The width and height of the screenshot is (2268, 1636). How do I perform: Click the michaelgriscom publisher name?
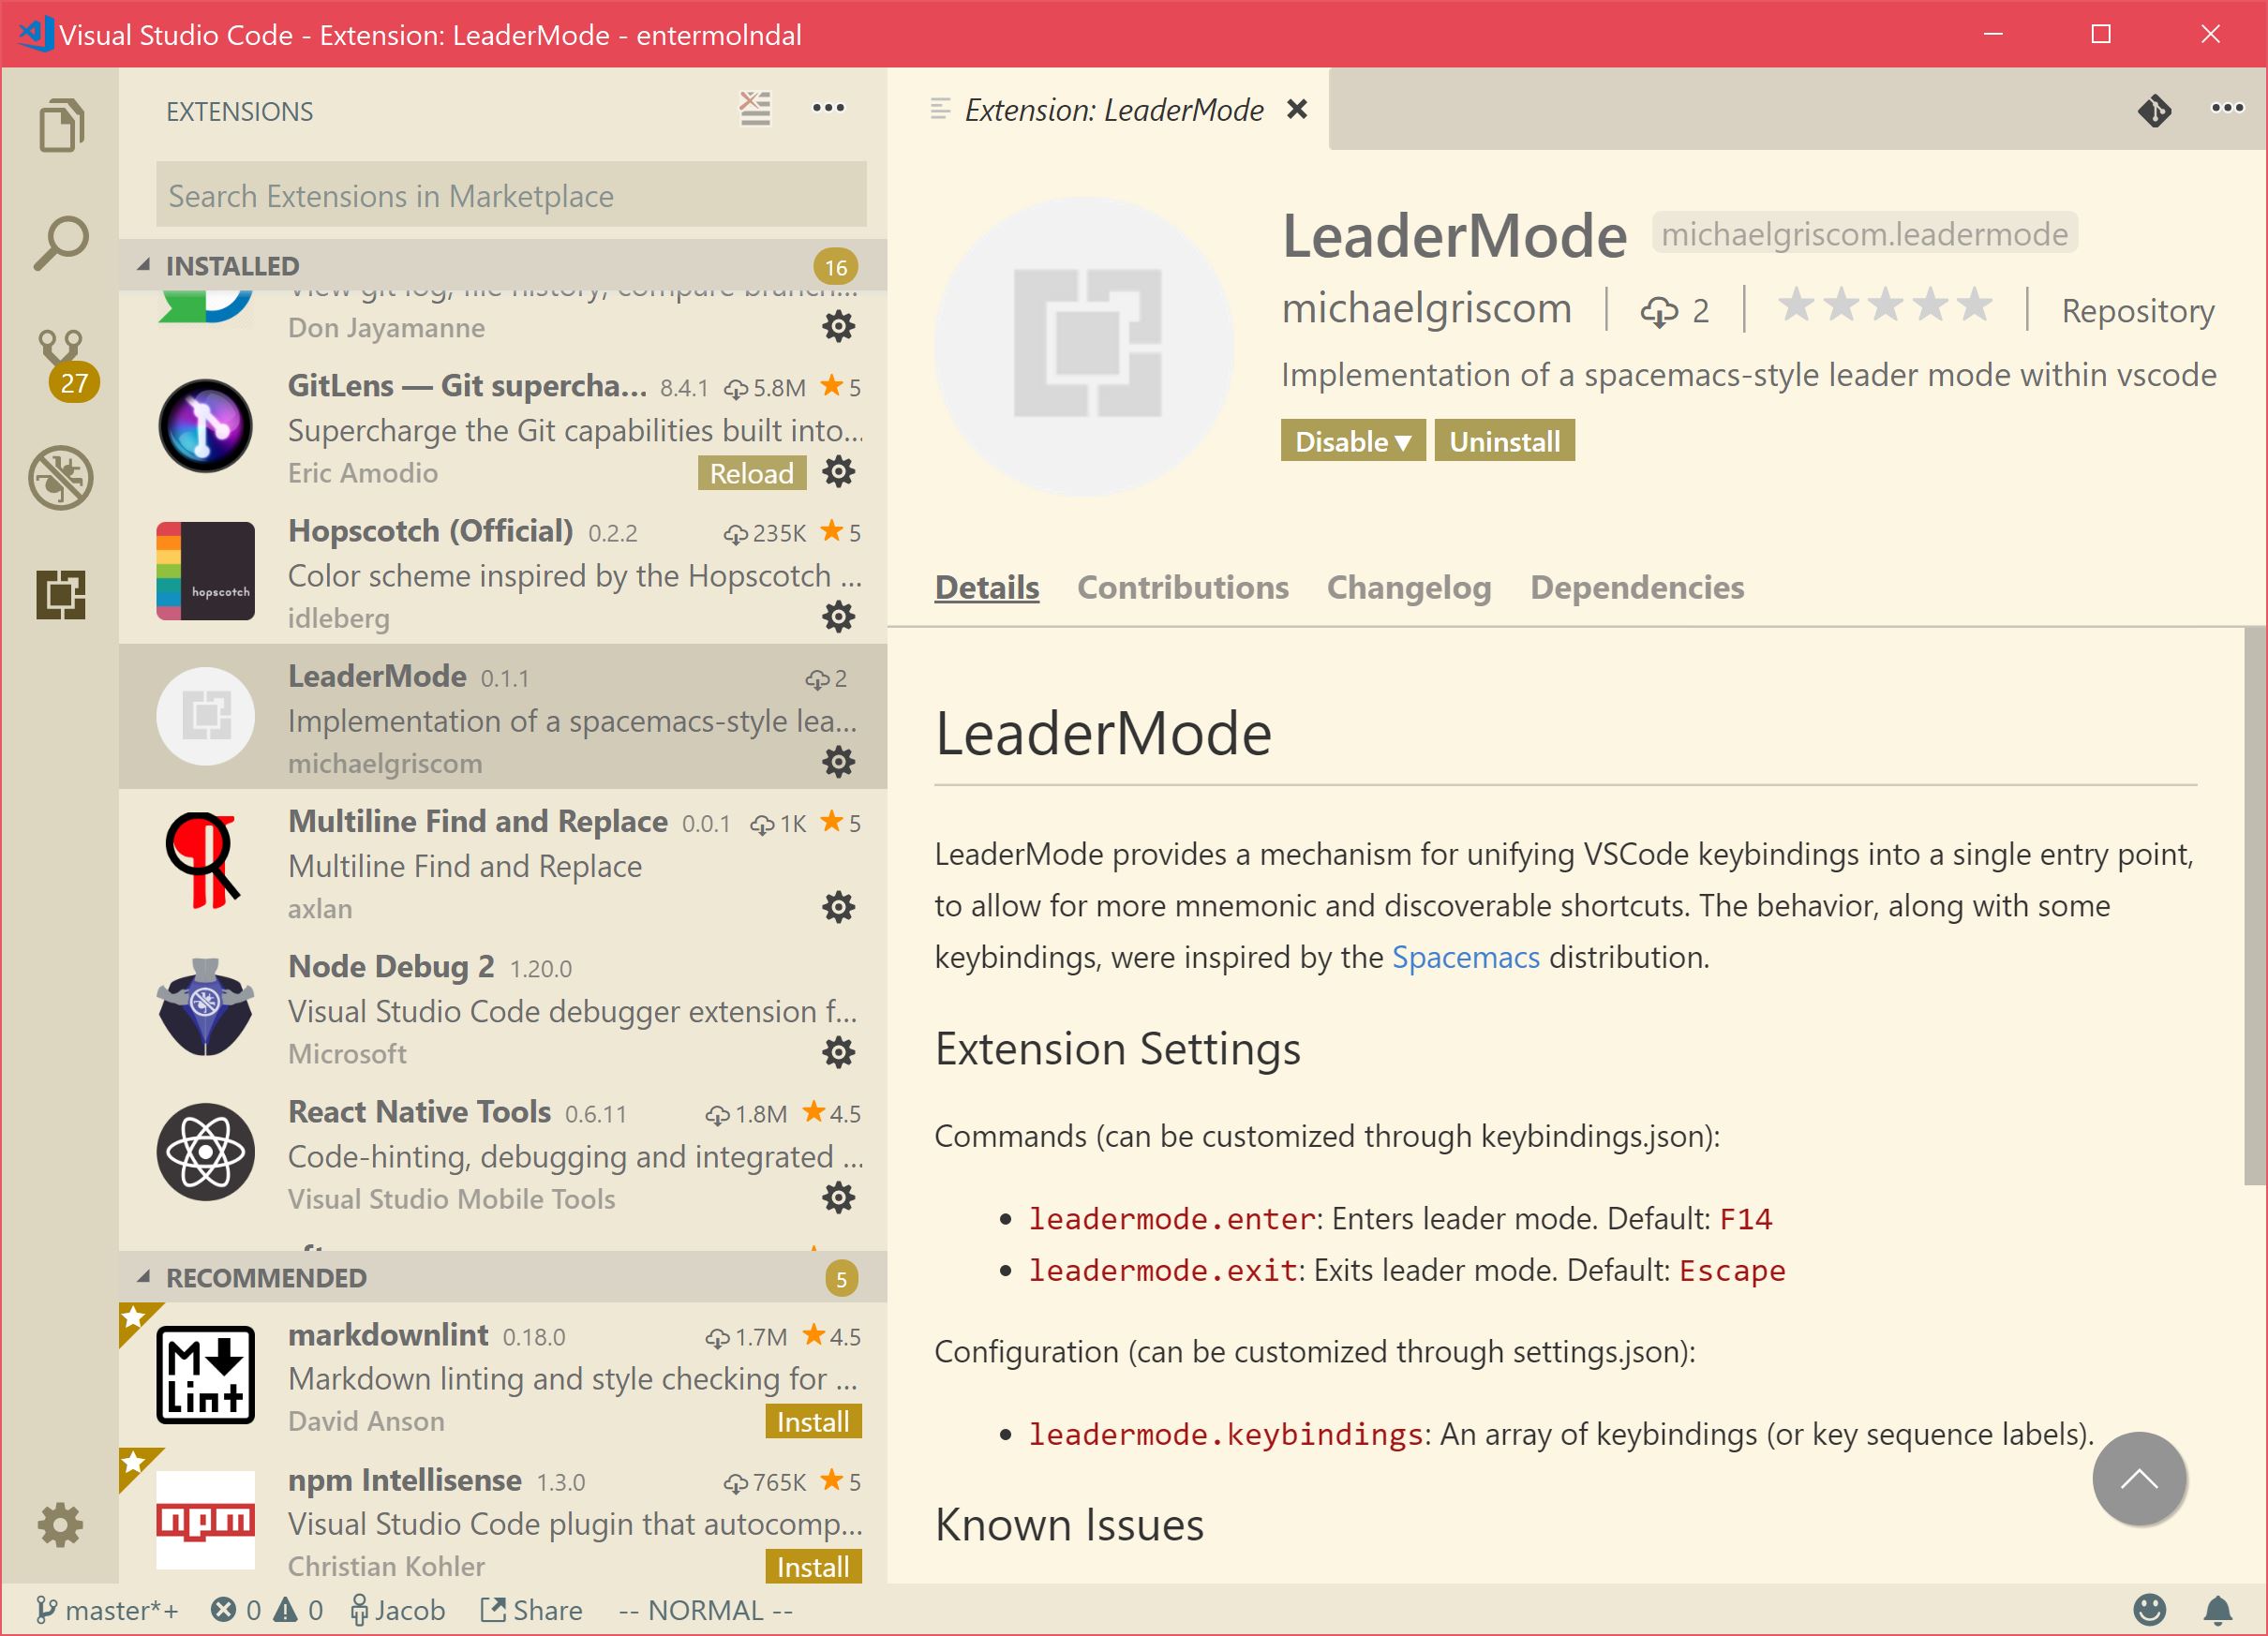[1426, 308]
